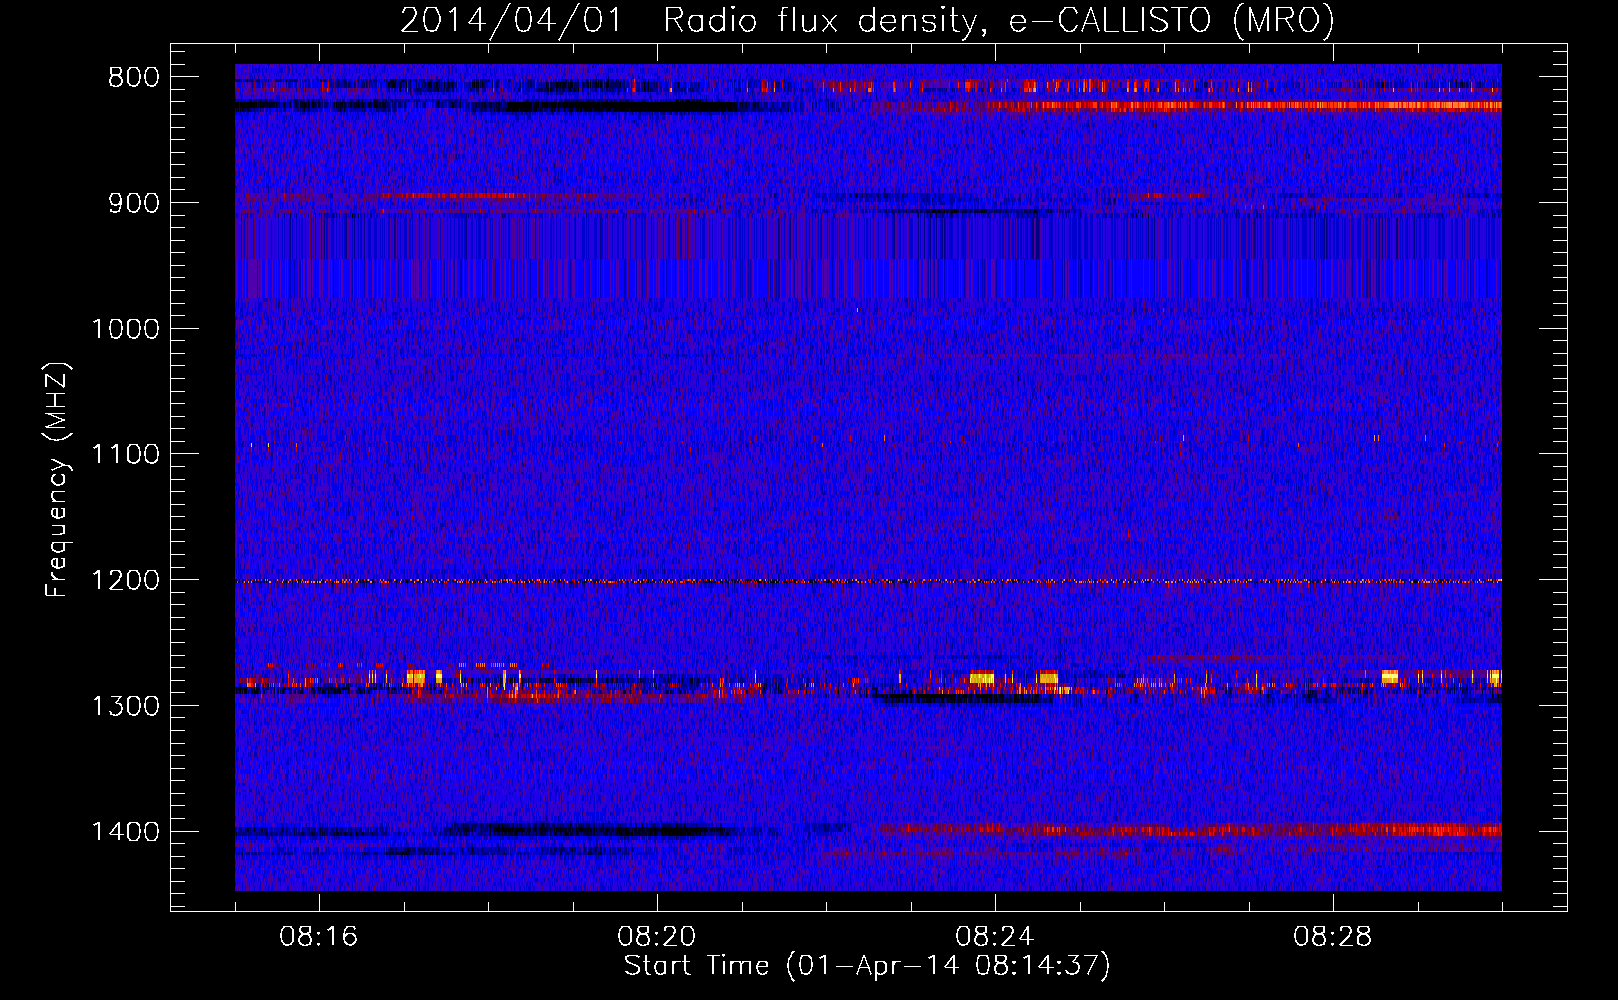Click the 1100 frequency tick label
The image size is (1618, 1000).
tap(125, 455)
